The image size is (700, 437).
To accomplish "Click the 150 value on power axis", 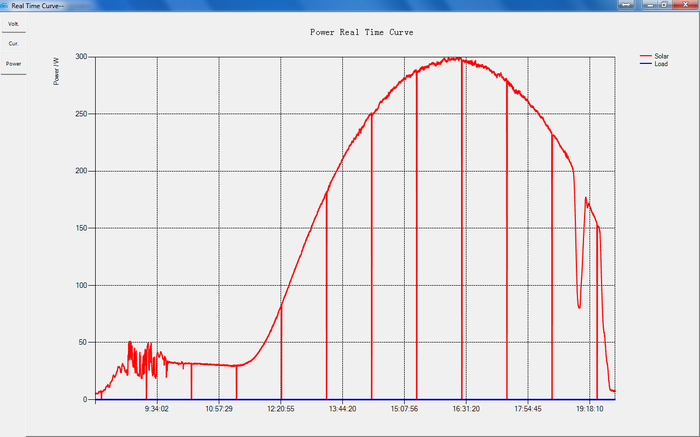I will pyautogui.click(x=82, y=228).
